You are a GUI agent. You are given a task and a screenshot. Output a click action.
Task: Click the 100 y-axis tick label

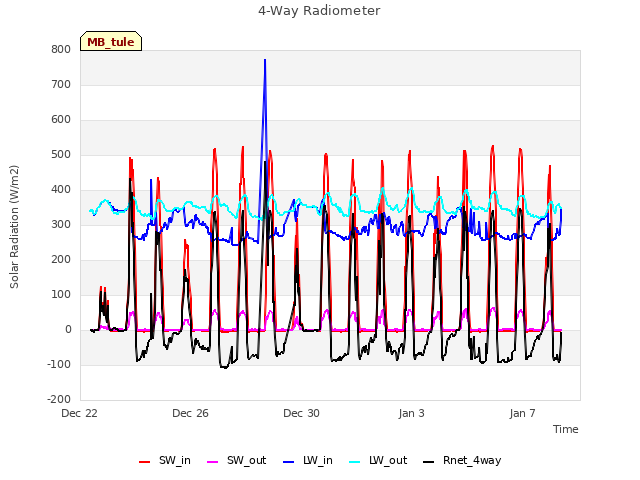pos(61,295)
